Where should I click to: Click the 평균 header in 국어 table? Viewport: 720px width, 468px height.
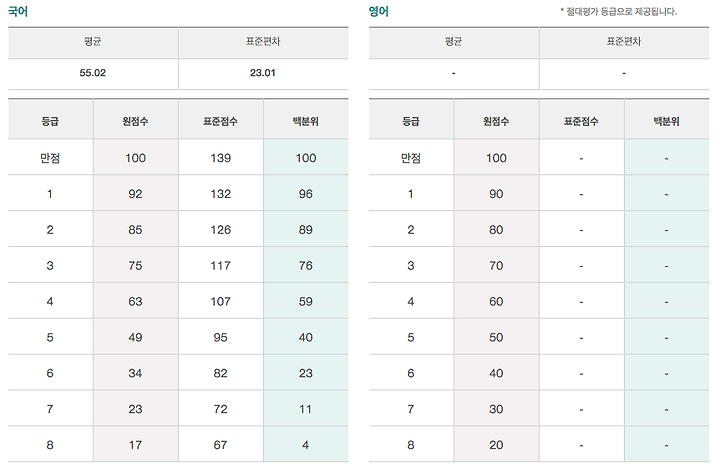[x=93, y=41]
